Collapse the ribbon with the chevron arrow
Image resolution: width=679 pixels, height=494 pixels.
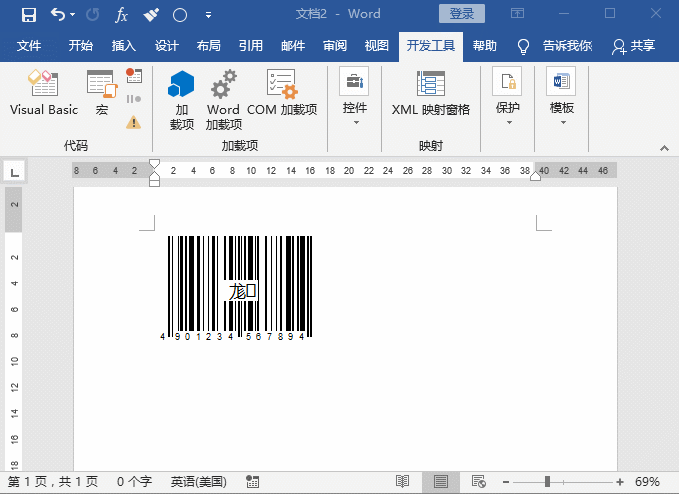tap(664, 148)
